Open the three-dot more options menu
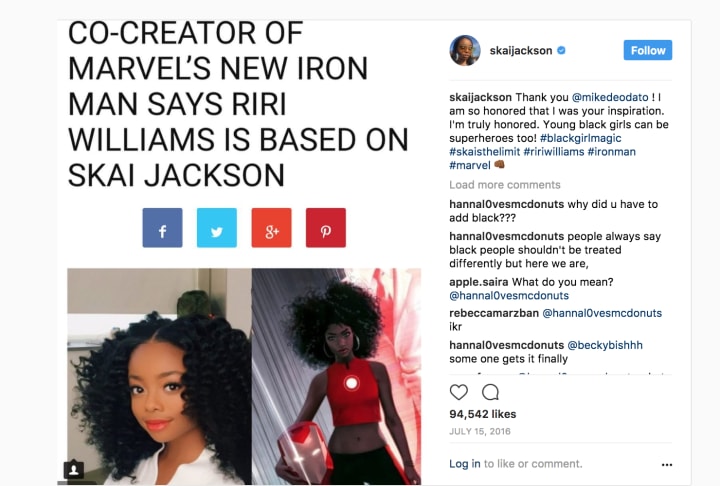 [x=667, y=465]
